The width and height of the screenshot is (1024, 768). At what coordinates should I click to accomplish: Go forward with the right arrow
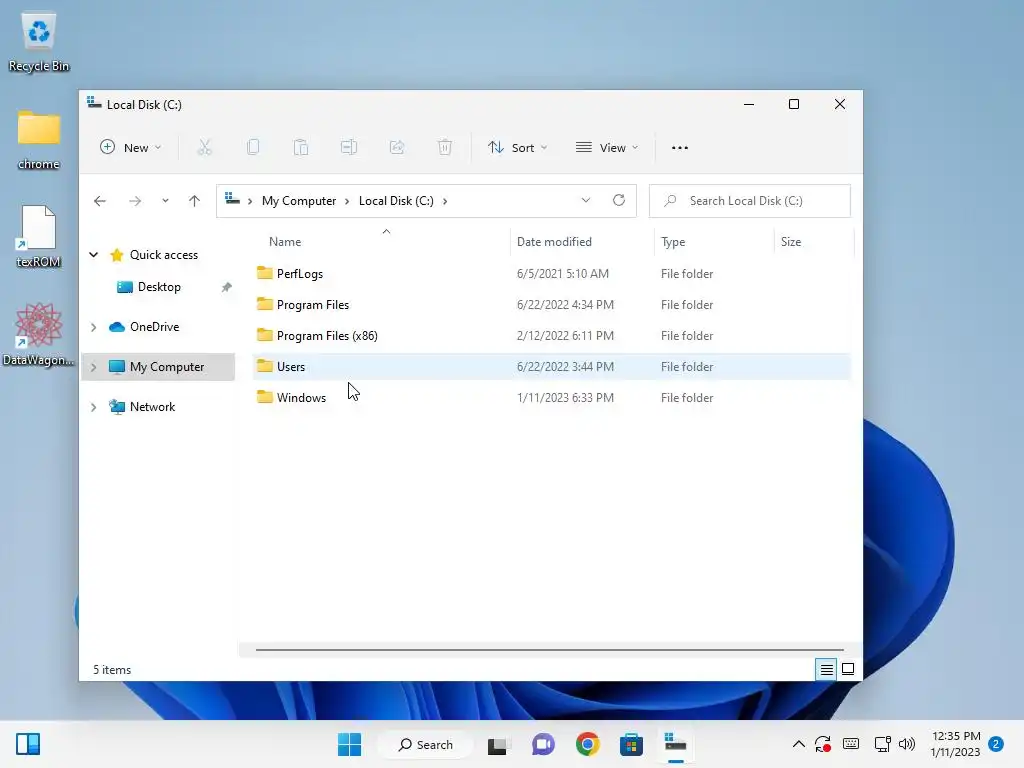coord(135,201)
